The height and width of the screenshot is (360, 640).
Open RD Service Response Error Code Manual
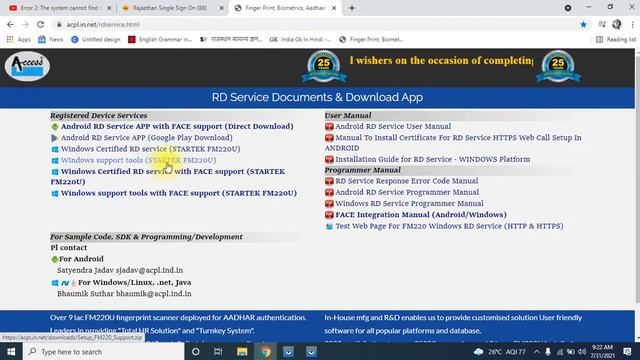click(407, 181)
